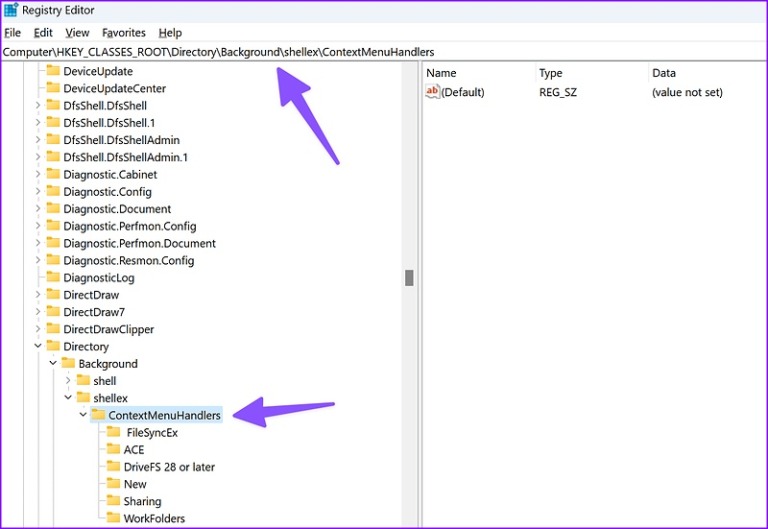Select the (Default) value name

(x=463, y=92)
